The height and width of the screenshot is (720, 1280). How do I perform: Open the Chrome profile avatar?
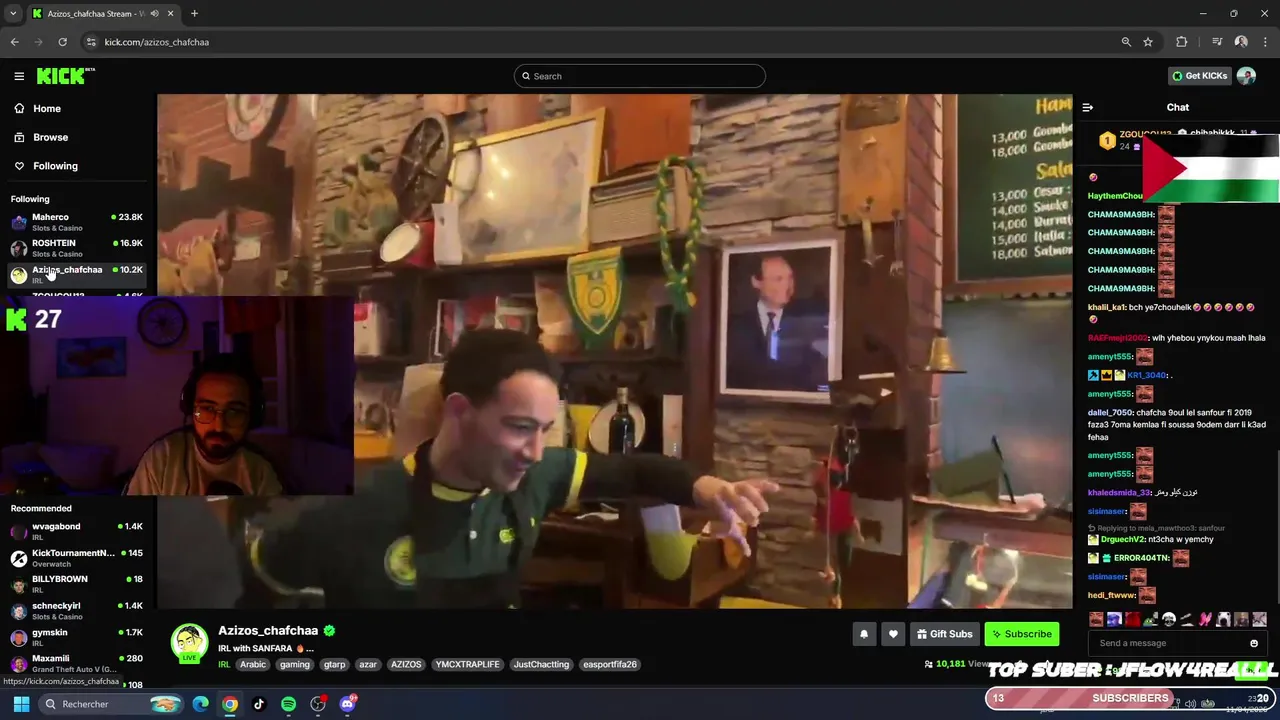(1241, 42)
